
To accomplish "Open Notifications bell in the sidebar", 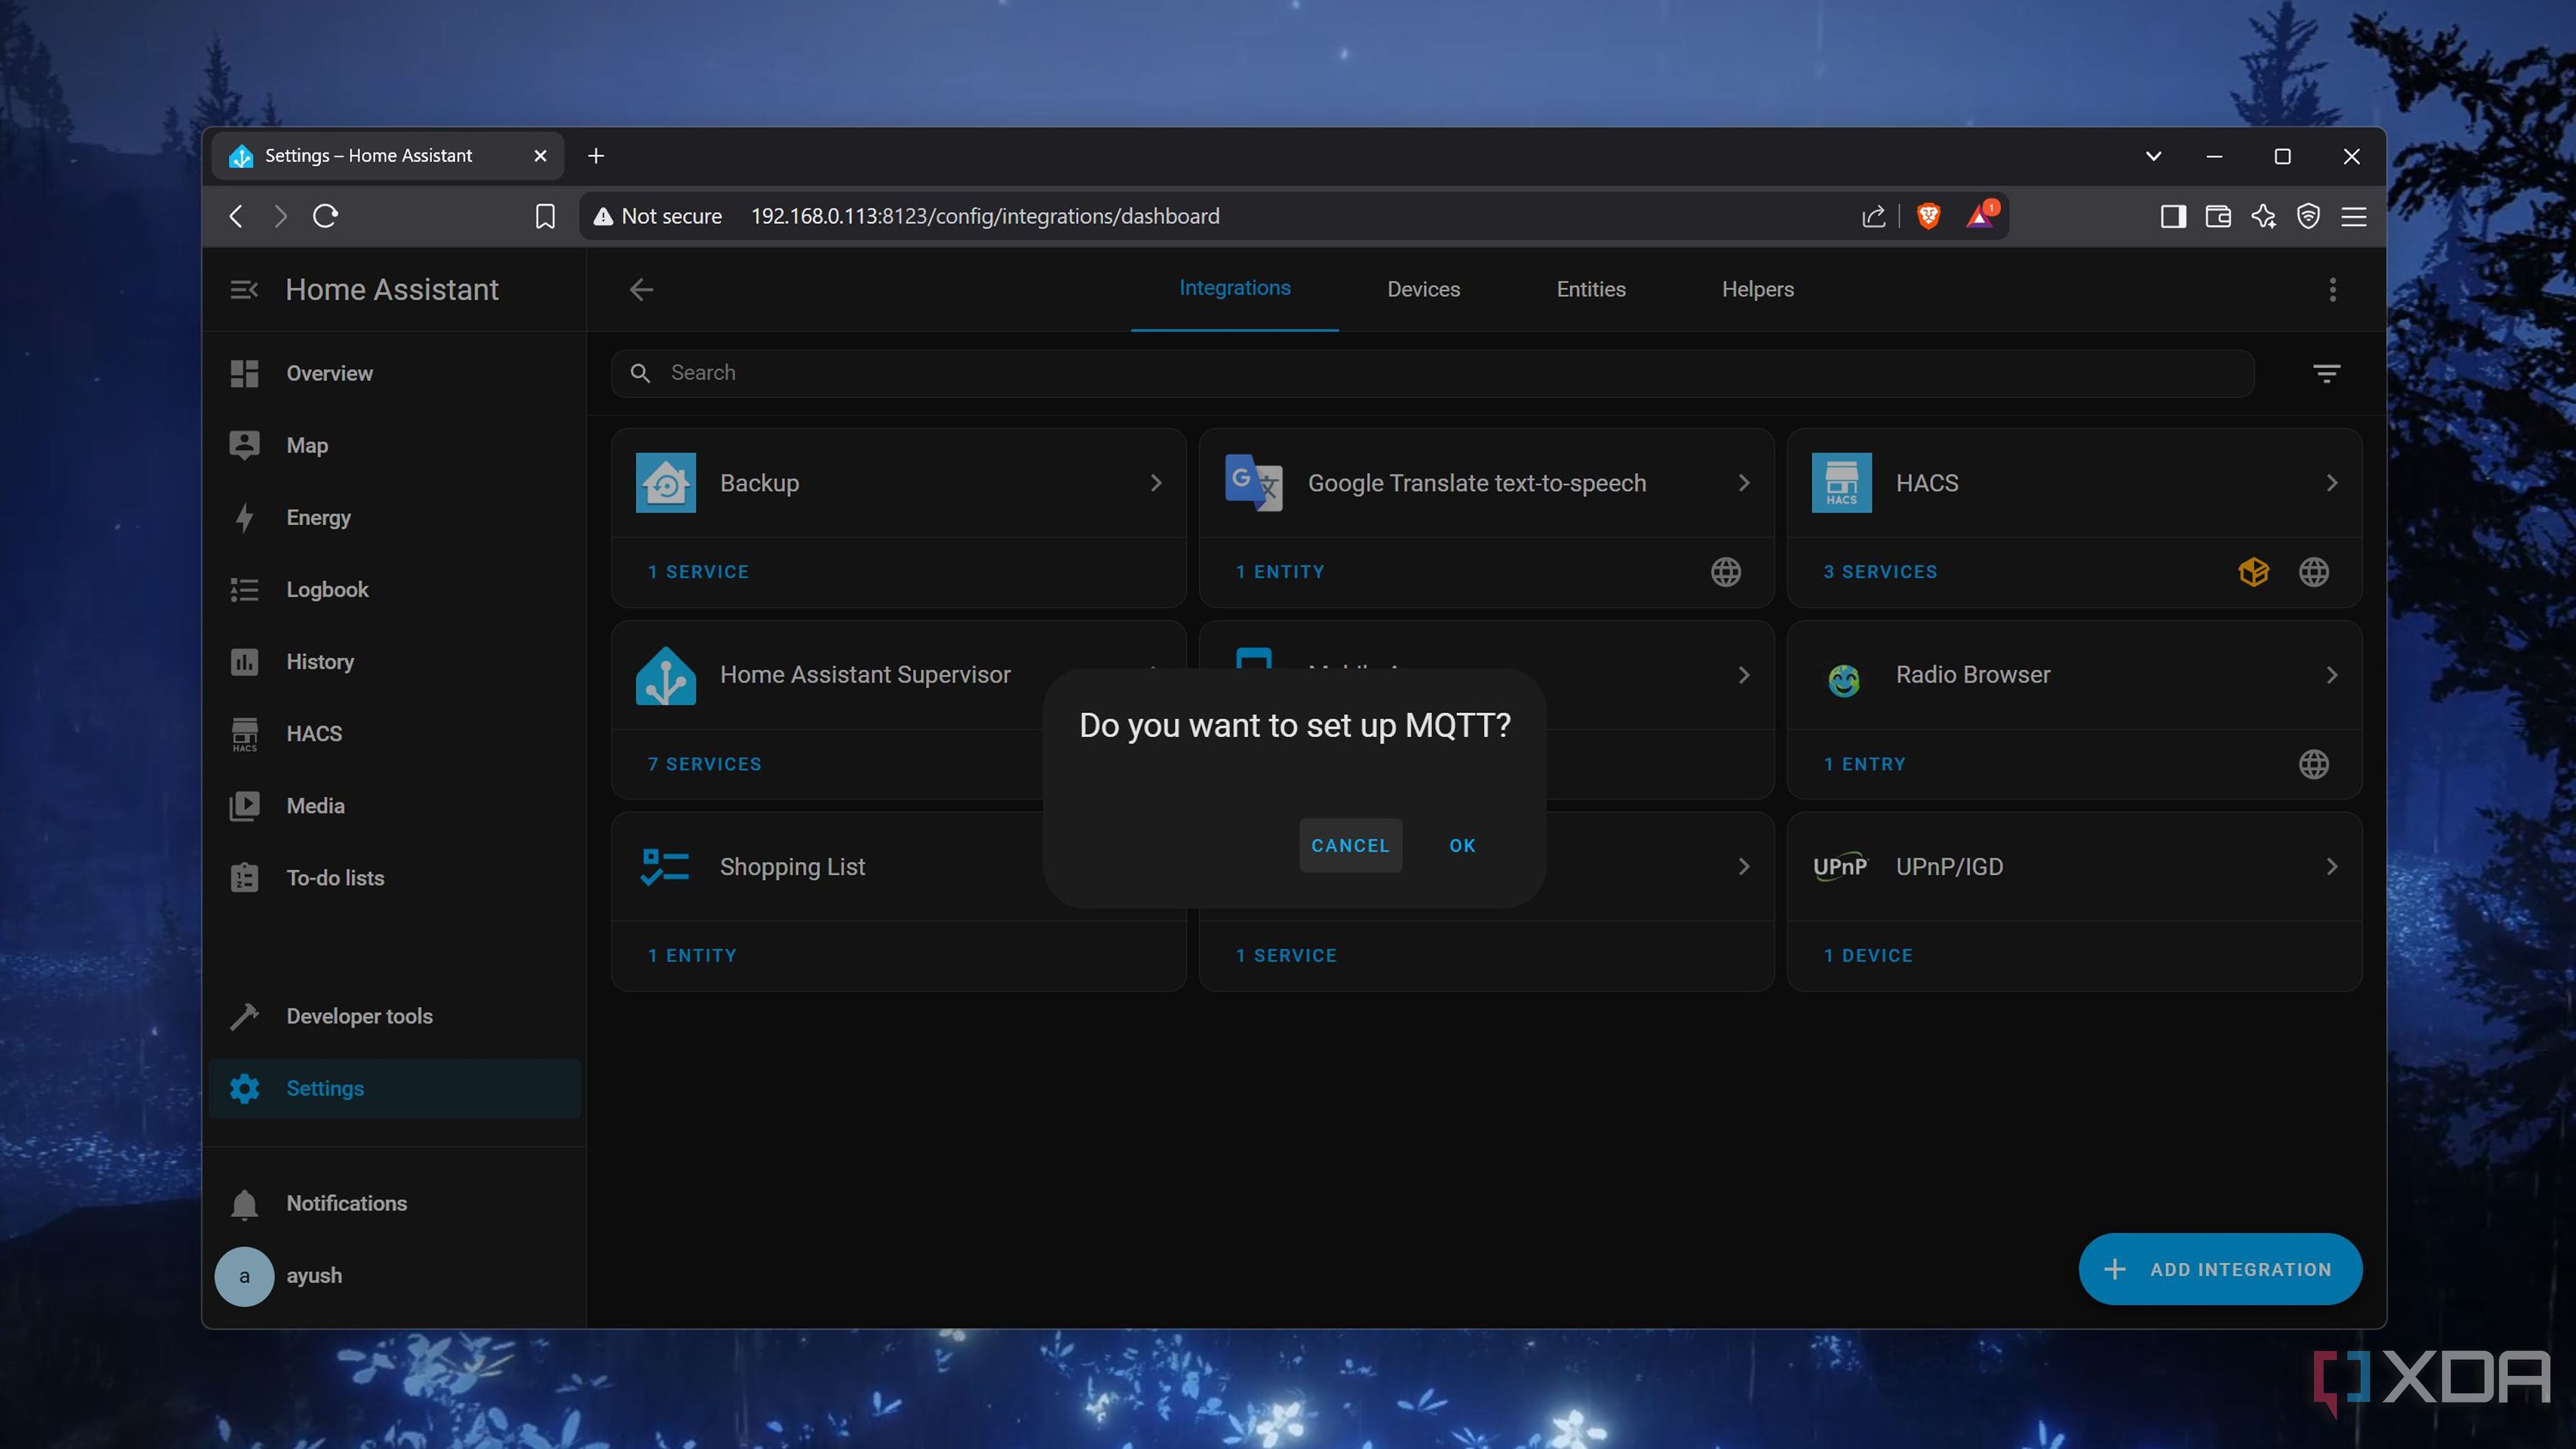I will click(x=394, y=1203).
